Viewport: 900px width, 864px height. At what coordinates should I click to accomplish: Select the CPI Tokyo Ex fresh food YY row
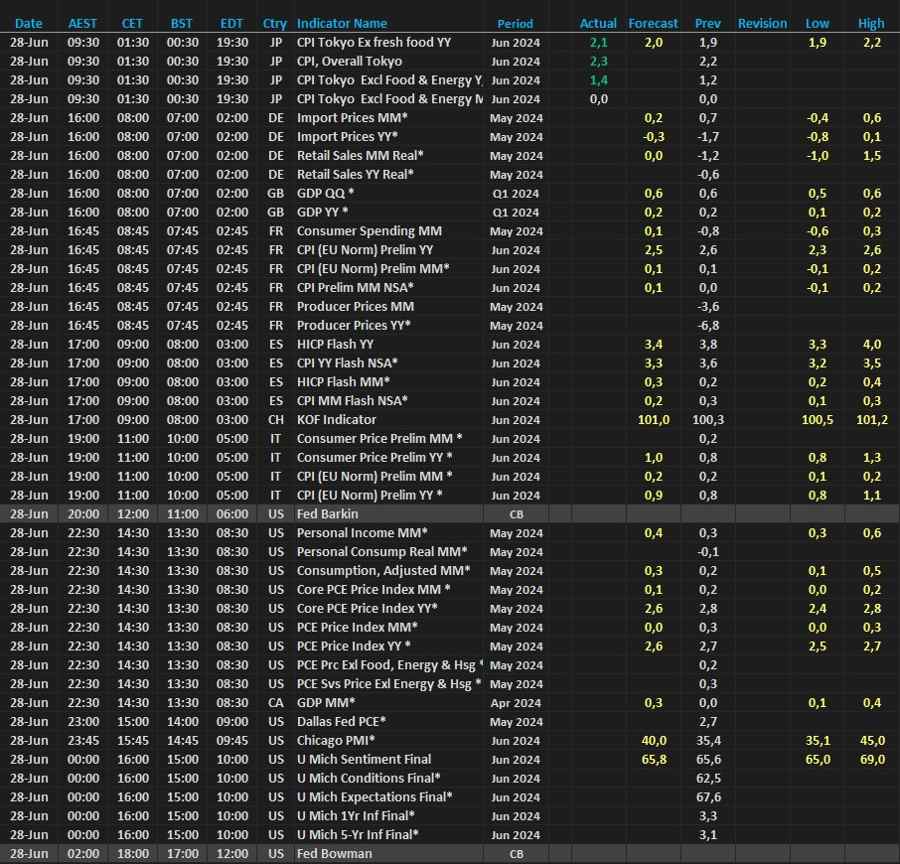click(x=450, y=42)
